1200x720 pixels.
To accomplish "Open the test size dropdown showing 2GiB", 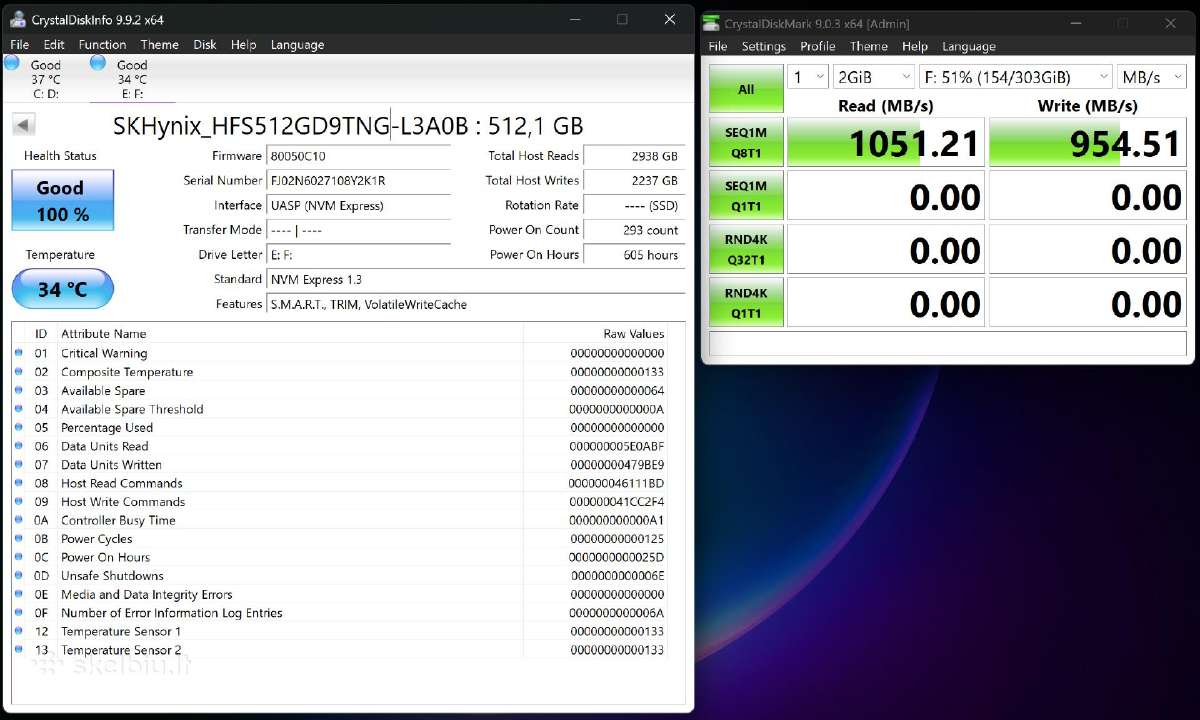I will (874, 77).
